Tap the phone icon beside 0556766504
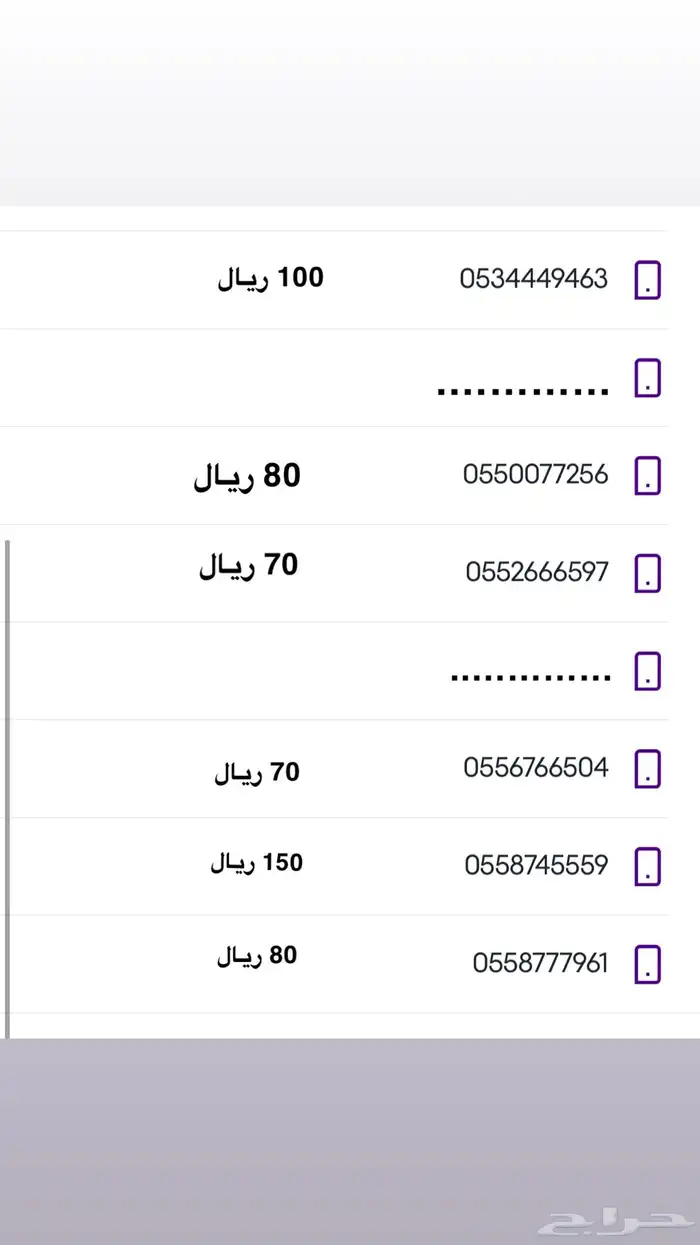Image resolution: width=700 pixels, height=1245 pixels. (647, 768)
